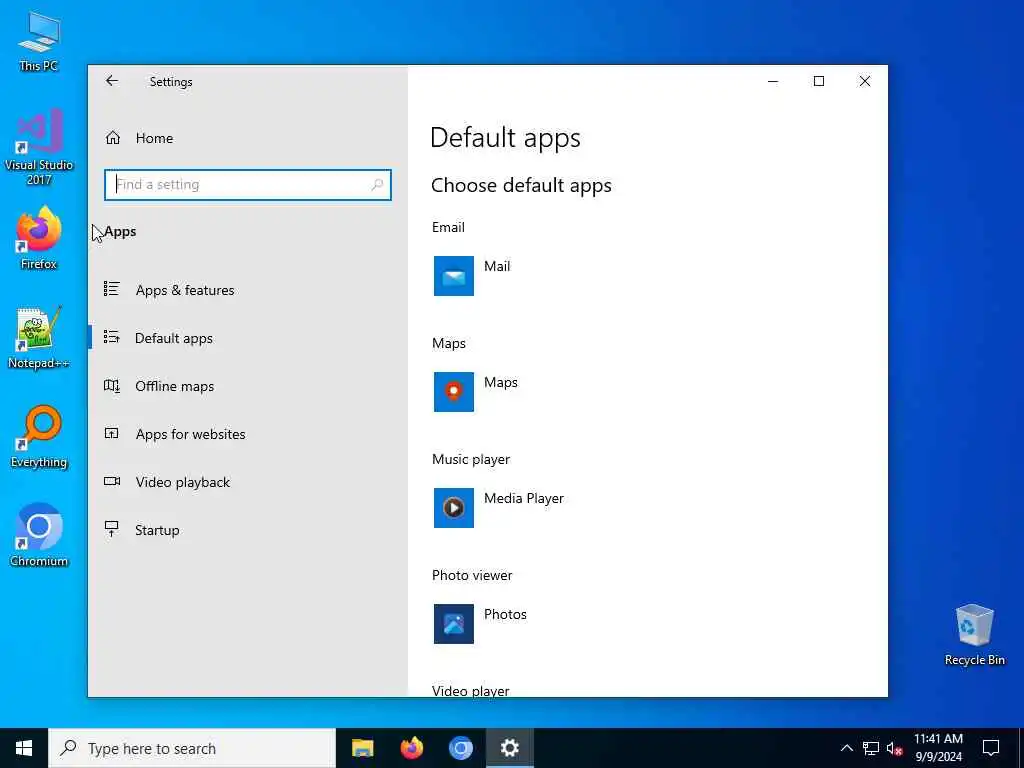Maximize the Settings window
The height and width of the screenshot is (768, 1024).
pos(819,81)
